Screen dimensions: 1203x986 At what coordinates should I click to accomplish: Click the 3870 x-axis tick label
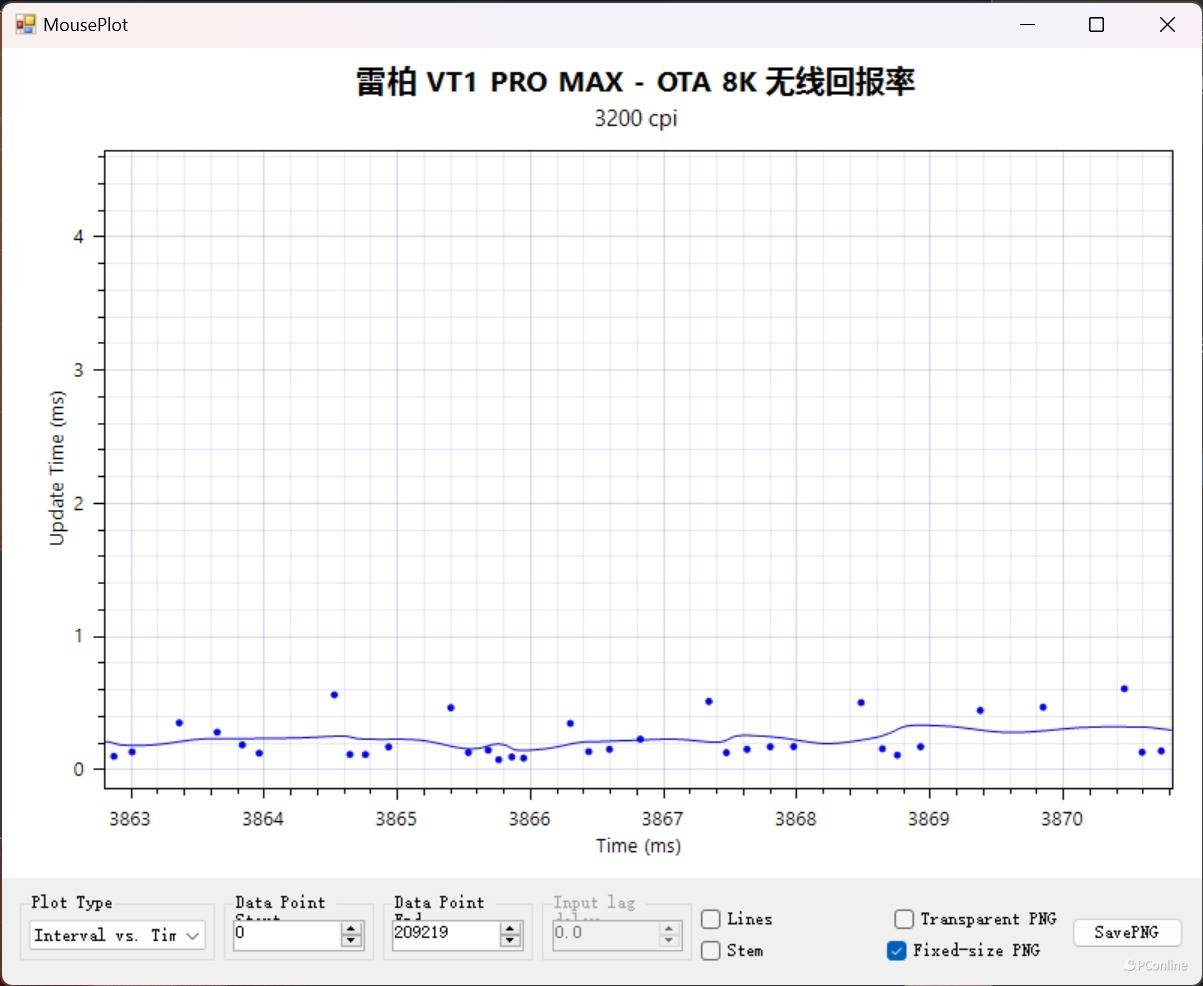point(1062,819)
